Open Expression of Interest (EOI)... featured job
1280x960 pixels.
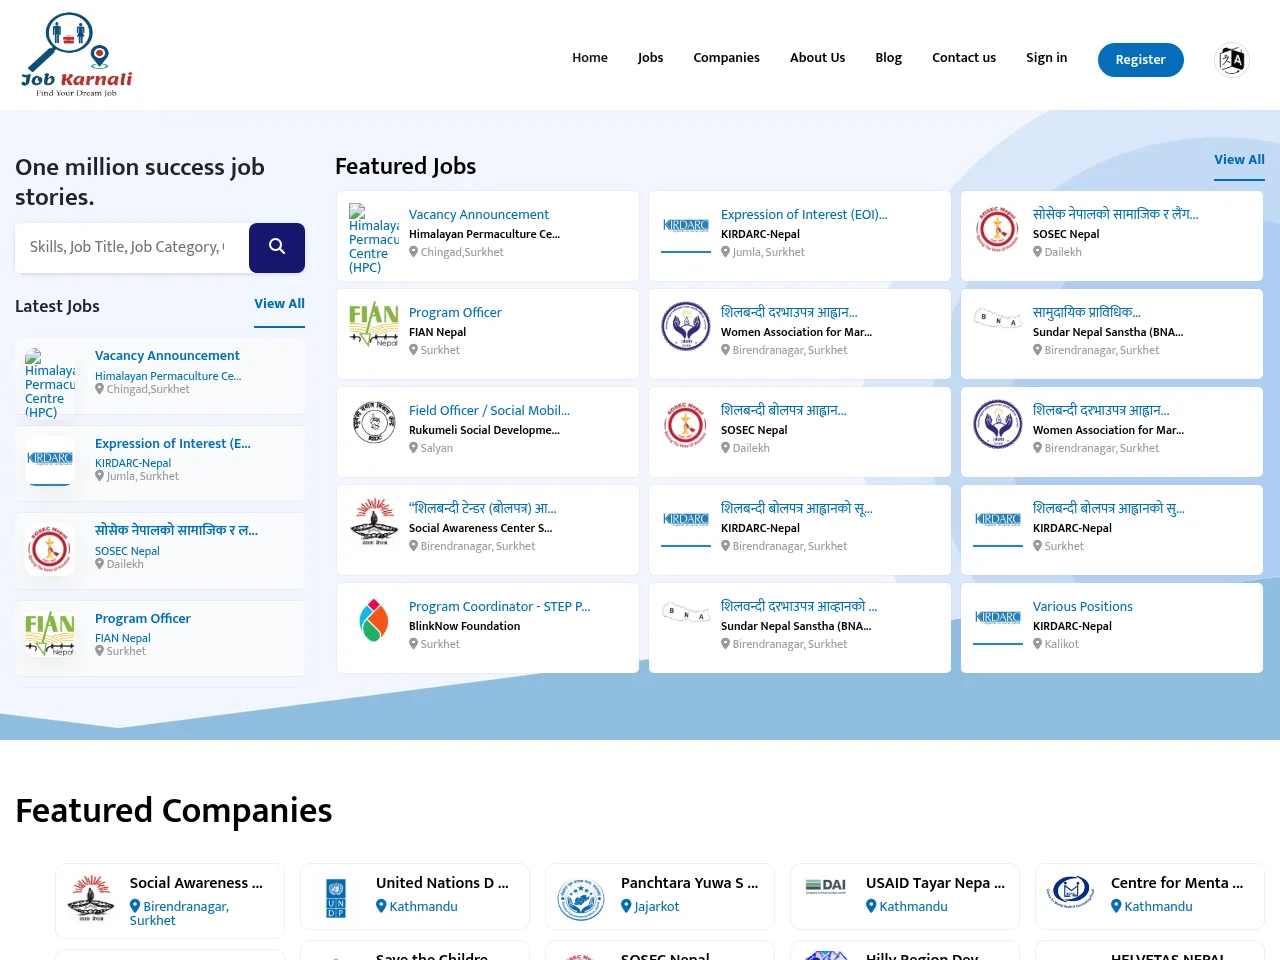804,215
